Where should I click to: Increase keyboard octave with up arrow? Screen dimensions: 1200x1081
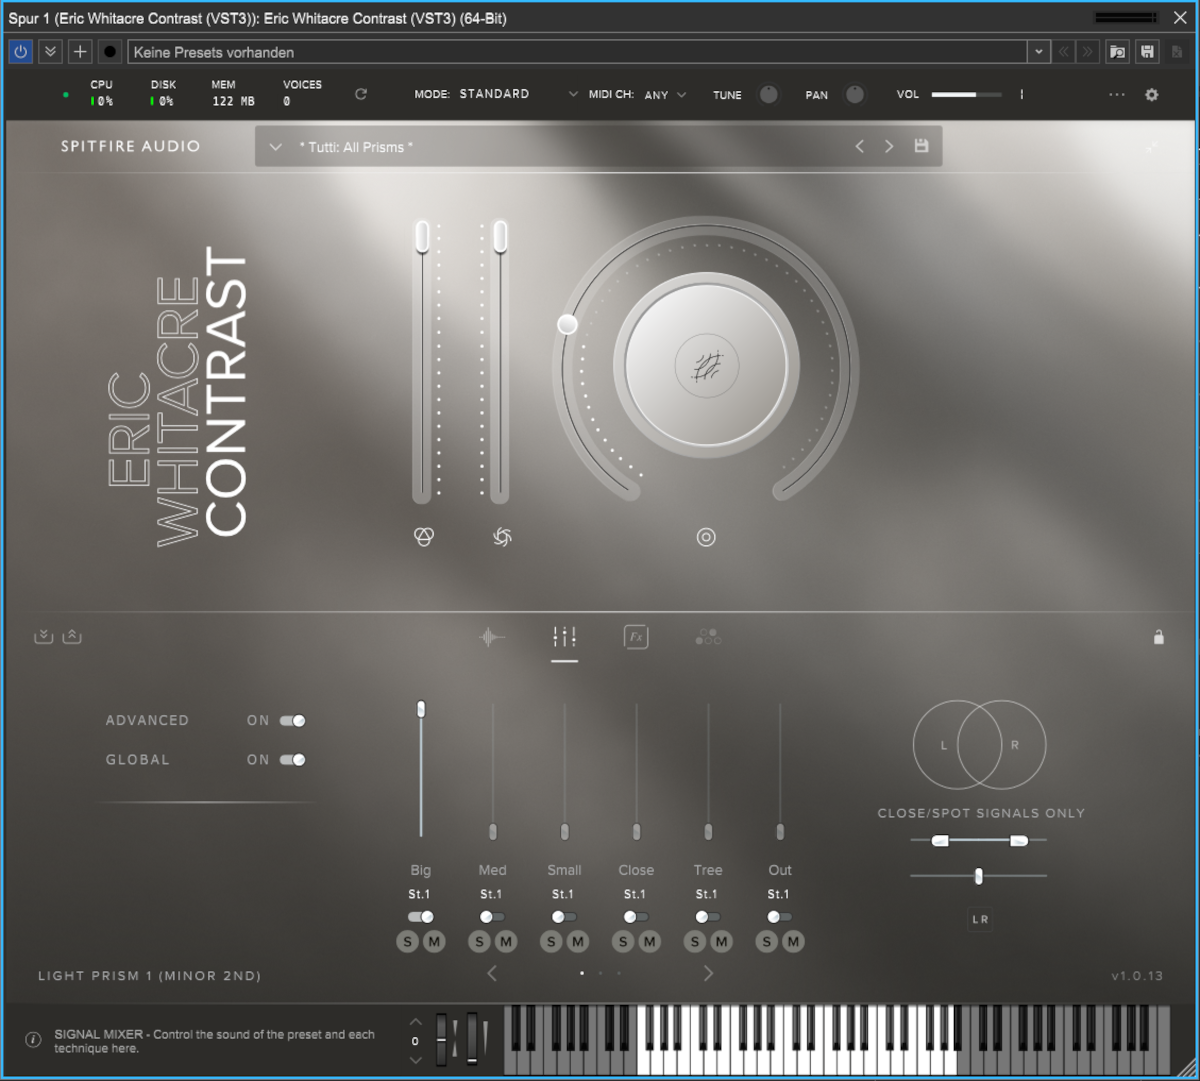[x=415, y=1021]
